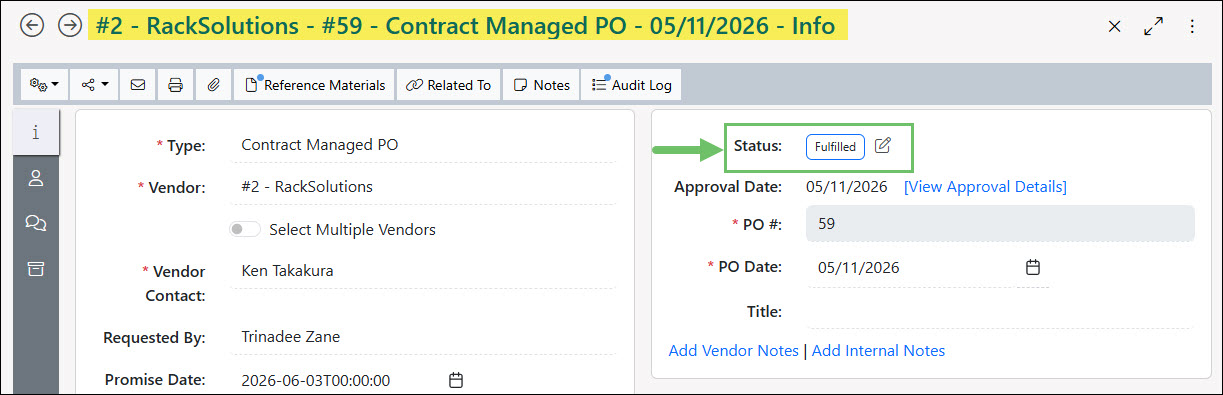Image resolution: width=1223 pixels, height=395 pixels.
Task: Open View Approval Details link
Action: click(x=985, y=187)
